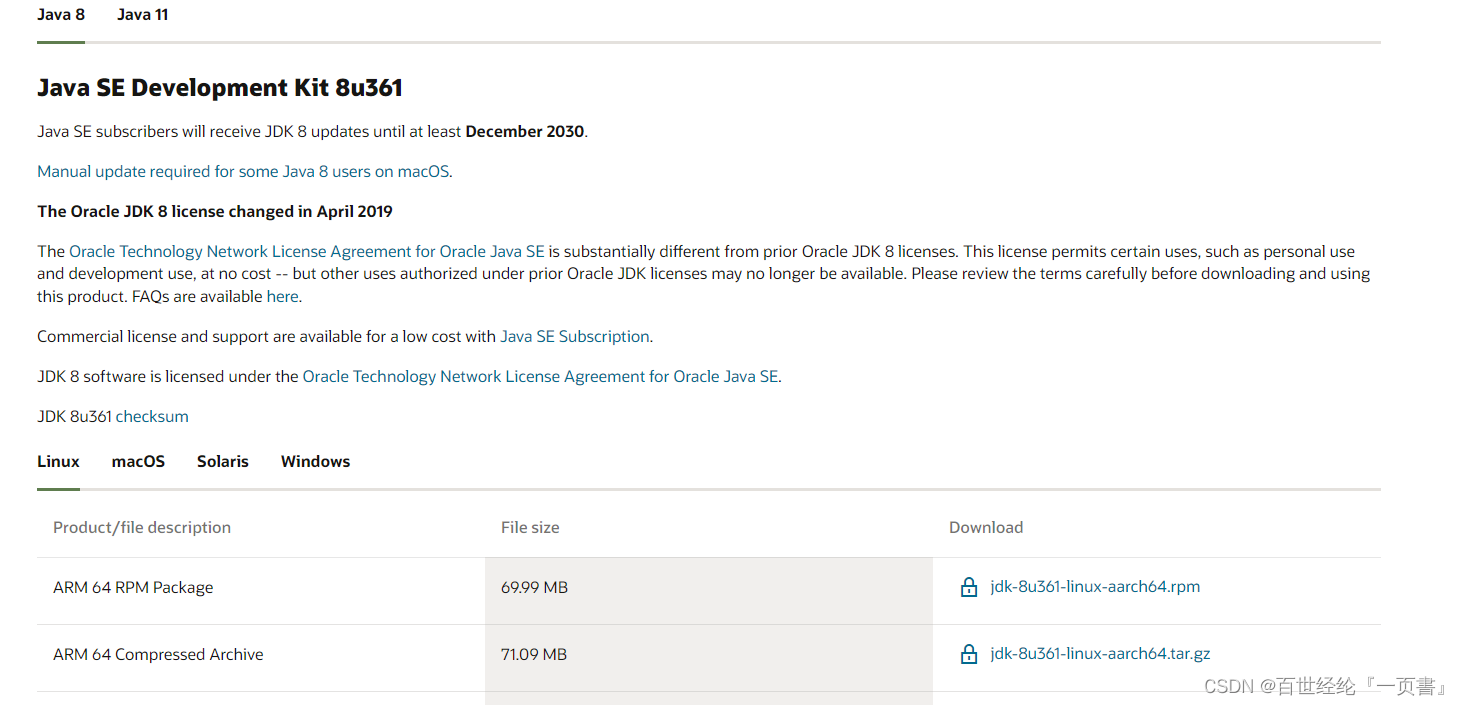Viewport: 1459px width, 705px height.
Task: Open License Agreement link after 'licensed under the'
Action: (540, 376)
